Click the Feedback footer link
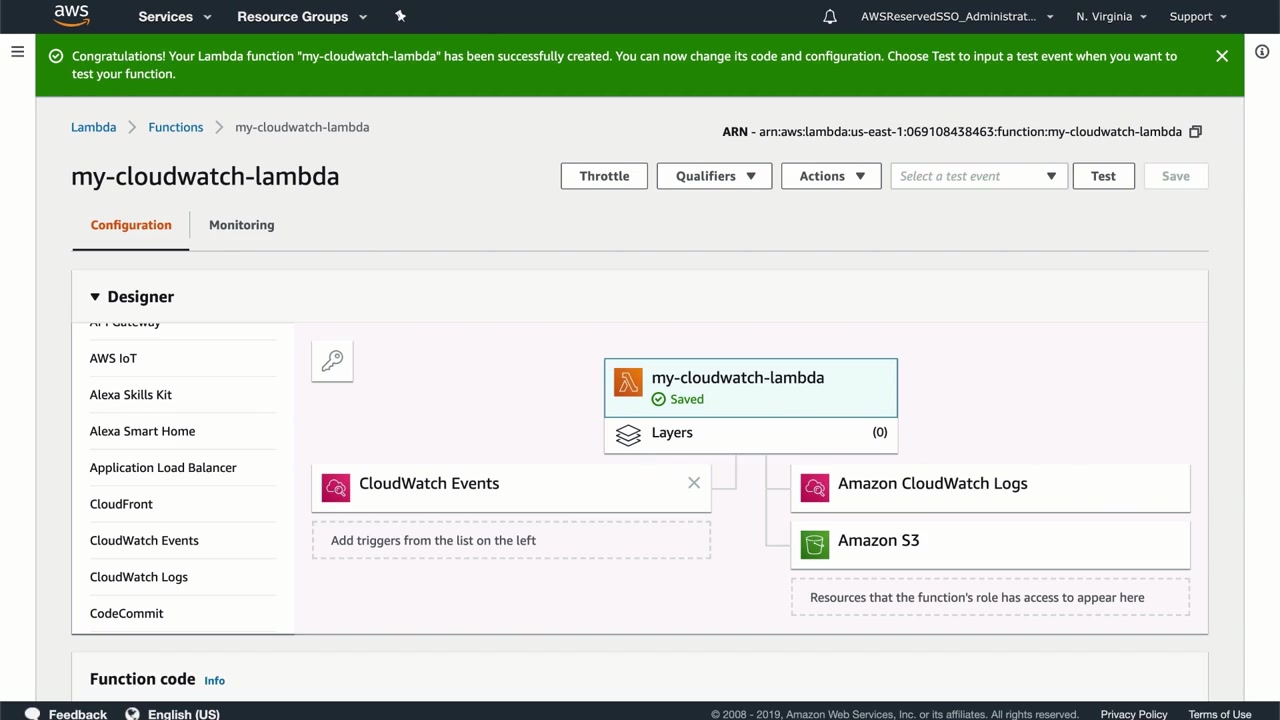Viewport: 1280px width, 720px height. 78,714
